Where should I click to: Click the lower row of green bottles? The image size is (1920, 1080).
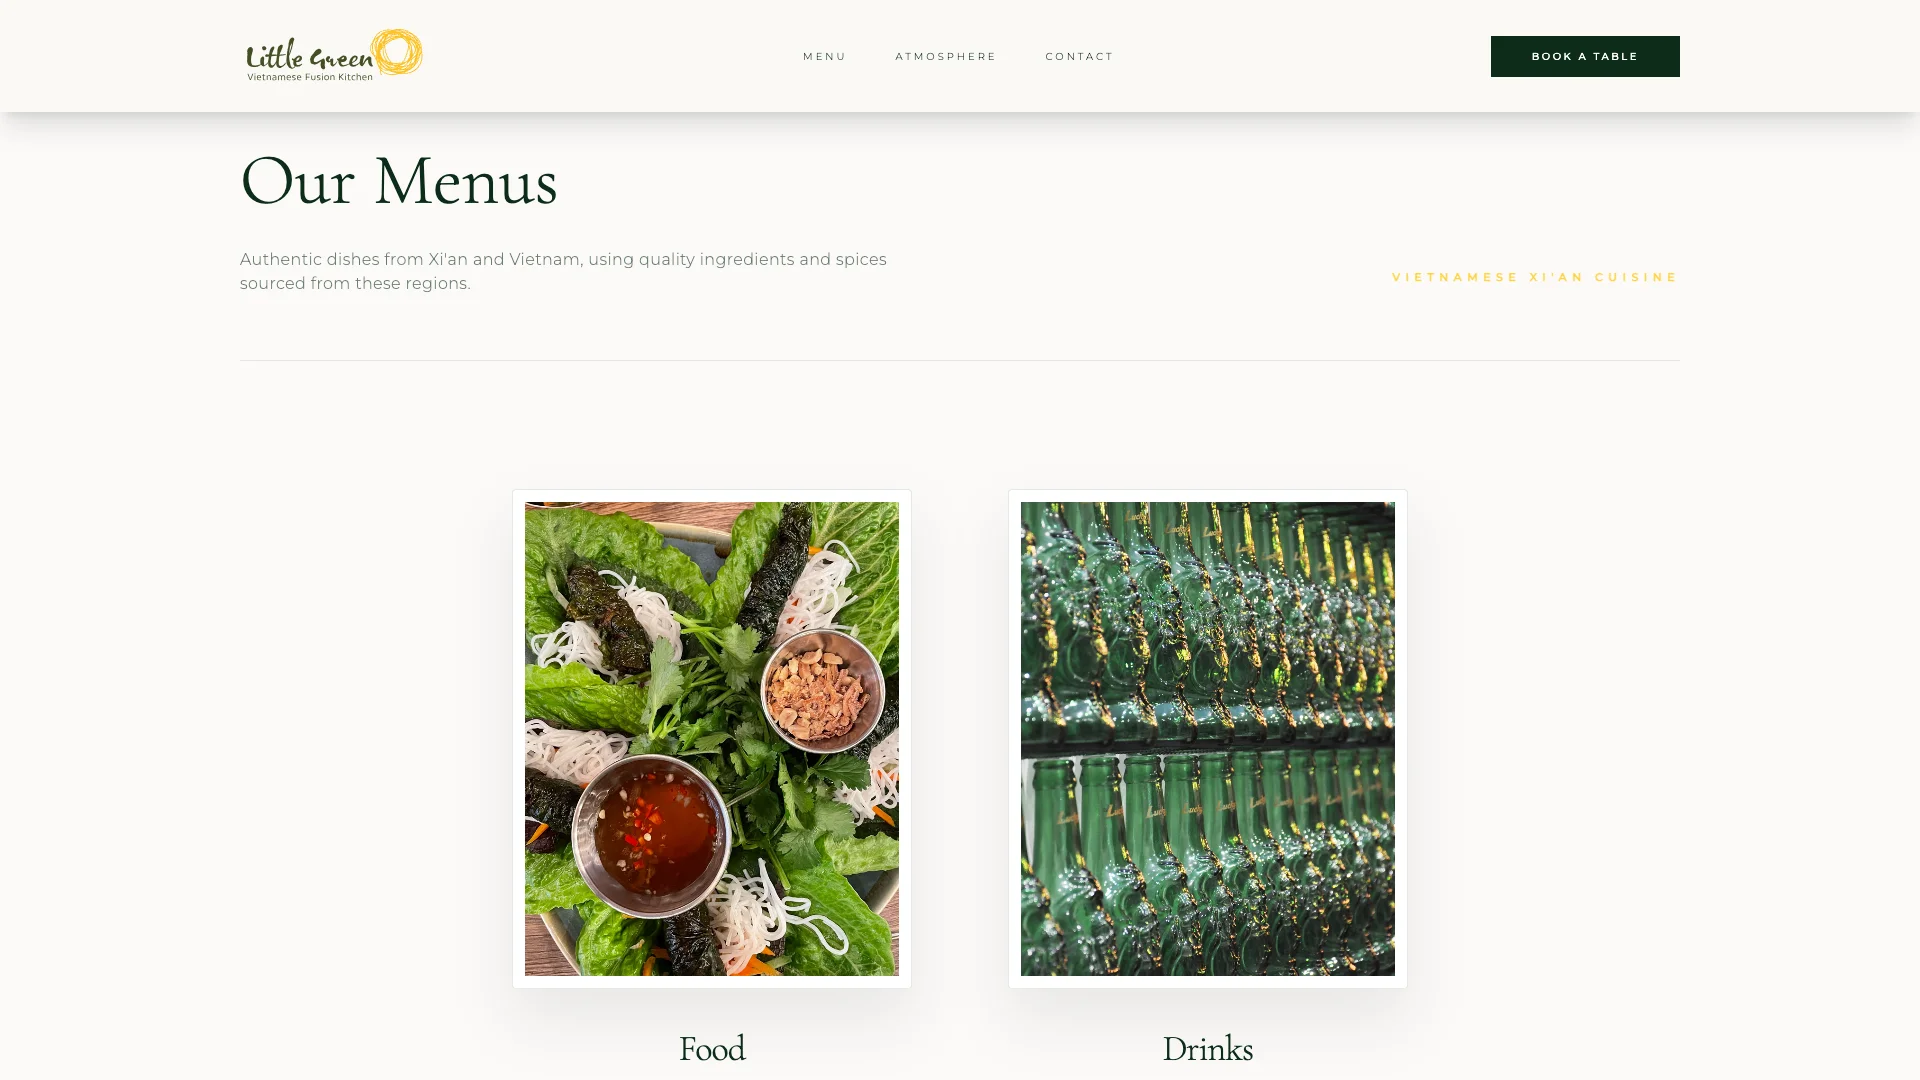click(1208, 865)
